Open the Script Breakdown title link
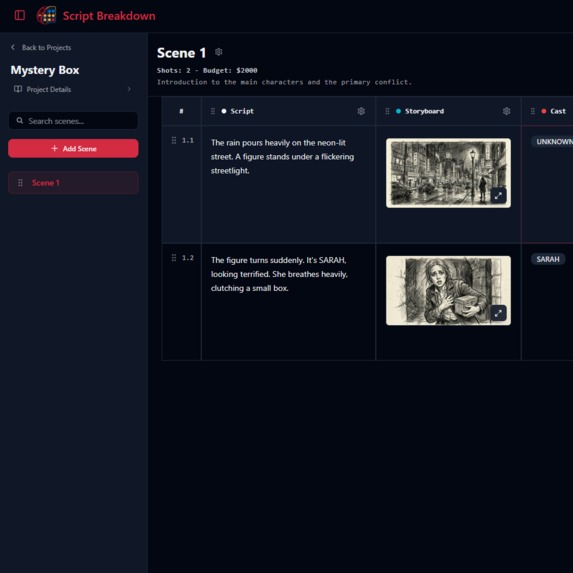The height and width of the screenshot is (573, 573). pos(109,16)
